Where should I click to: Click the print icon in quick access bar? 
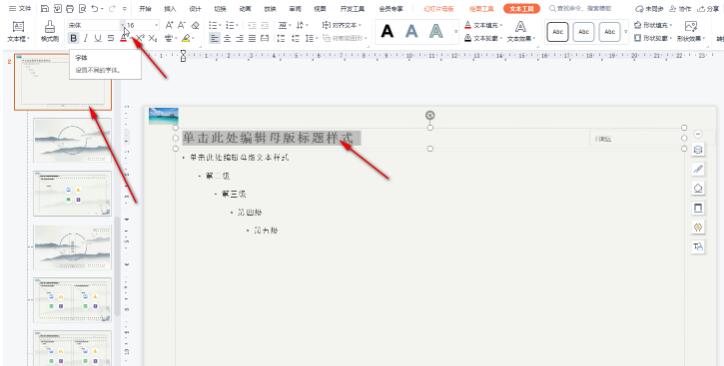click(x=70, y=9)
